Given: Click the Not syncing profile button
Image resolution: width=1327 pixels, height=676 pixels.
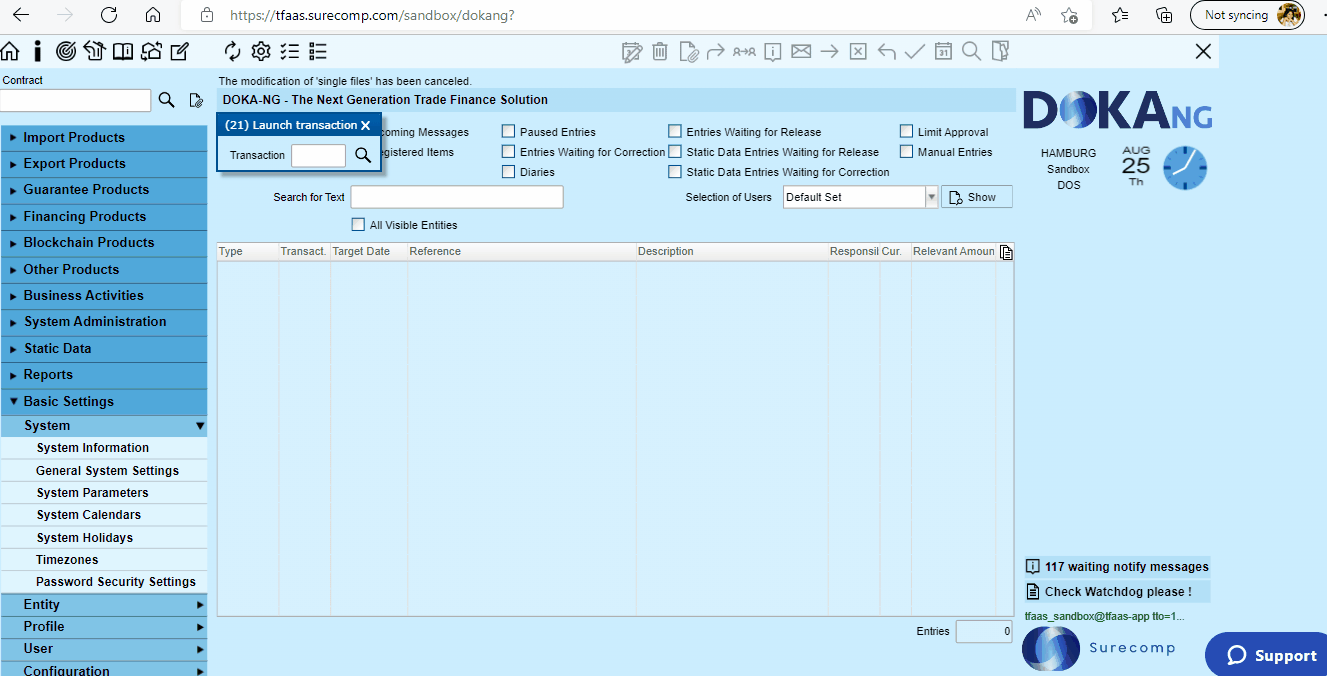Looking at the screenshot, I should click(1247, 15).
